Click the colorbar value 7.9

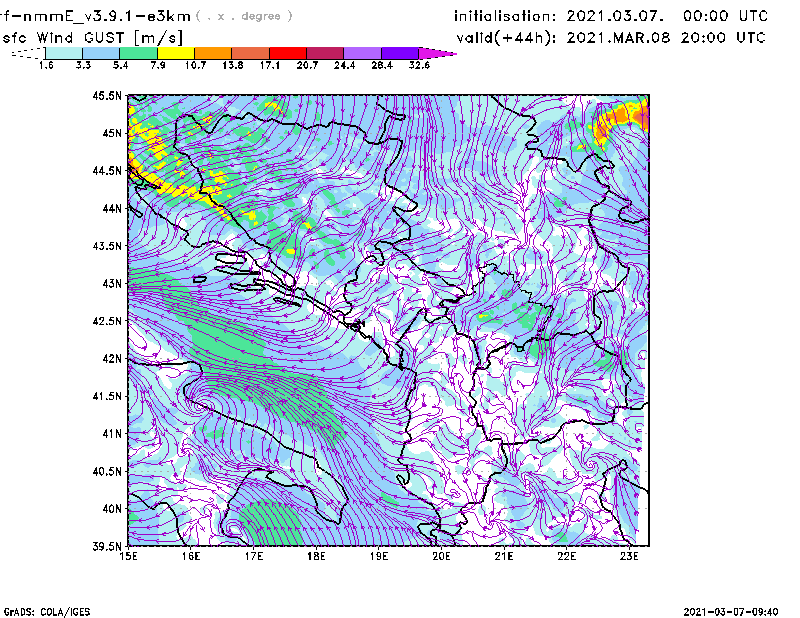click(x=158, y=65)
